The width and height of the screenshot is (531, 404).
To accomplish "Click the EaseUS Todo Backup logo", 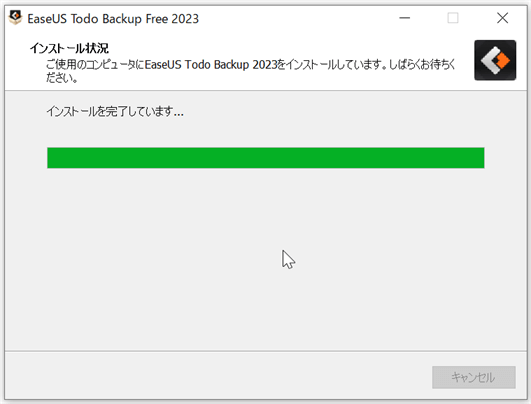I will 495,60.
